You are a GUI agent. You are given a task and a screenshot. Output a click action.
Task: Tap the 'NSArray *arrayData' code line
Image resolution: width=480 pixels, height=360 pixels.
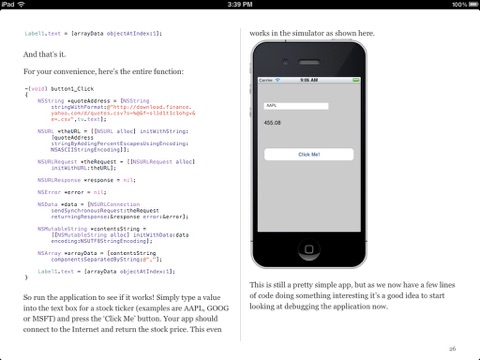(x=97, y=253)
